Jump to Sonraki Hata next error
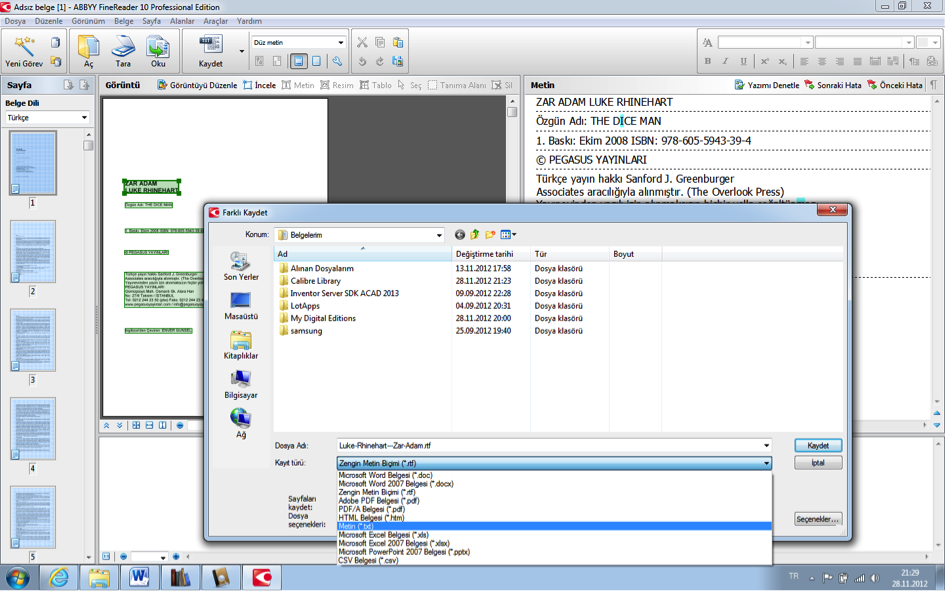The image size is (945, 591). point(834,85)
